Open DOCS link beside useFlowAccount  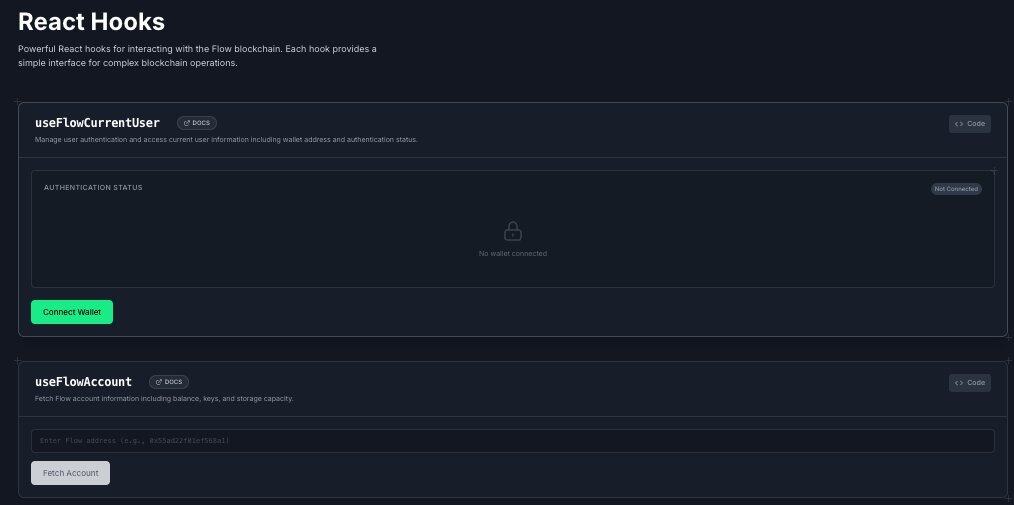click(169, 382)
